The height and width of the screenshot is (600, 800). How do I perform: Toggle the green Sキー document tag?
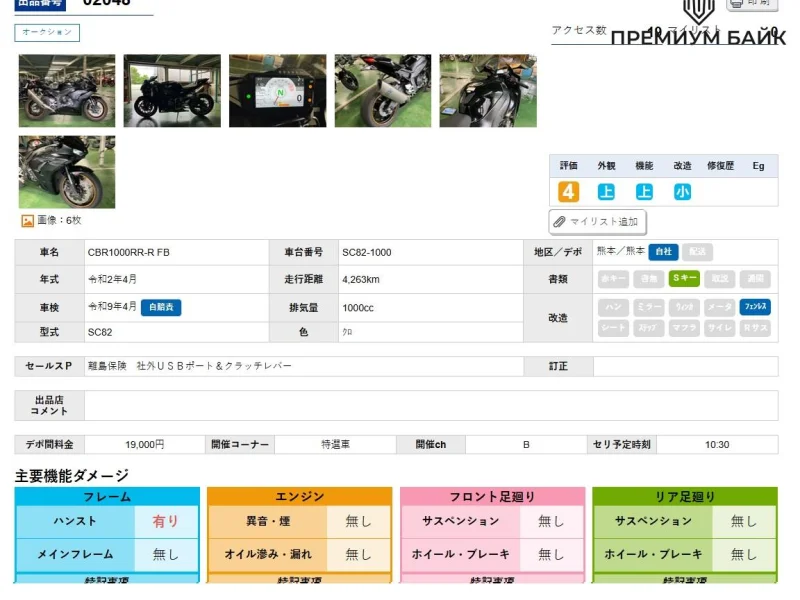[x=684, y=279]
